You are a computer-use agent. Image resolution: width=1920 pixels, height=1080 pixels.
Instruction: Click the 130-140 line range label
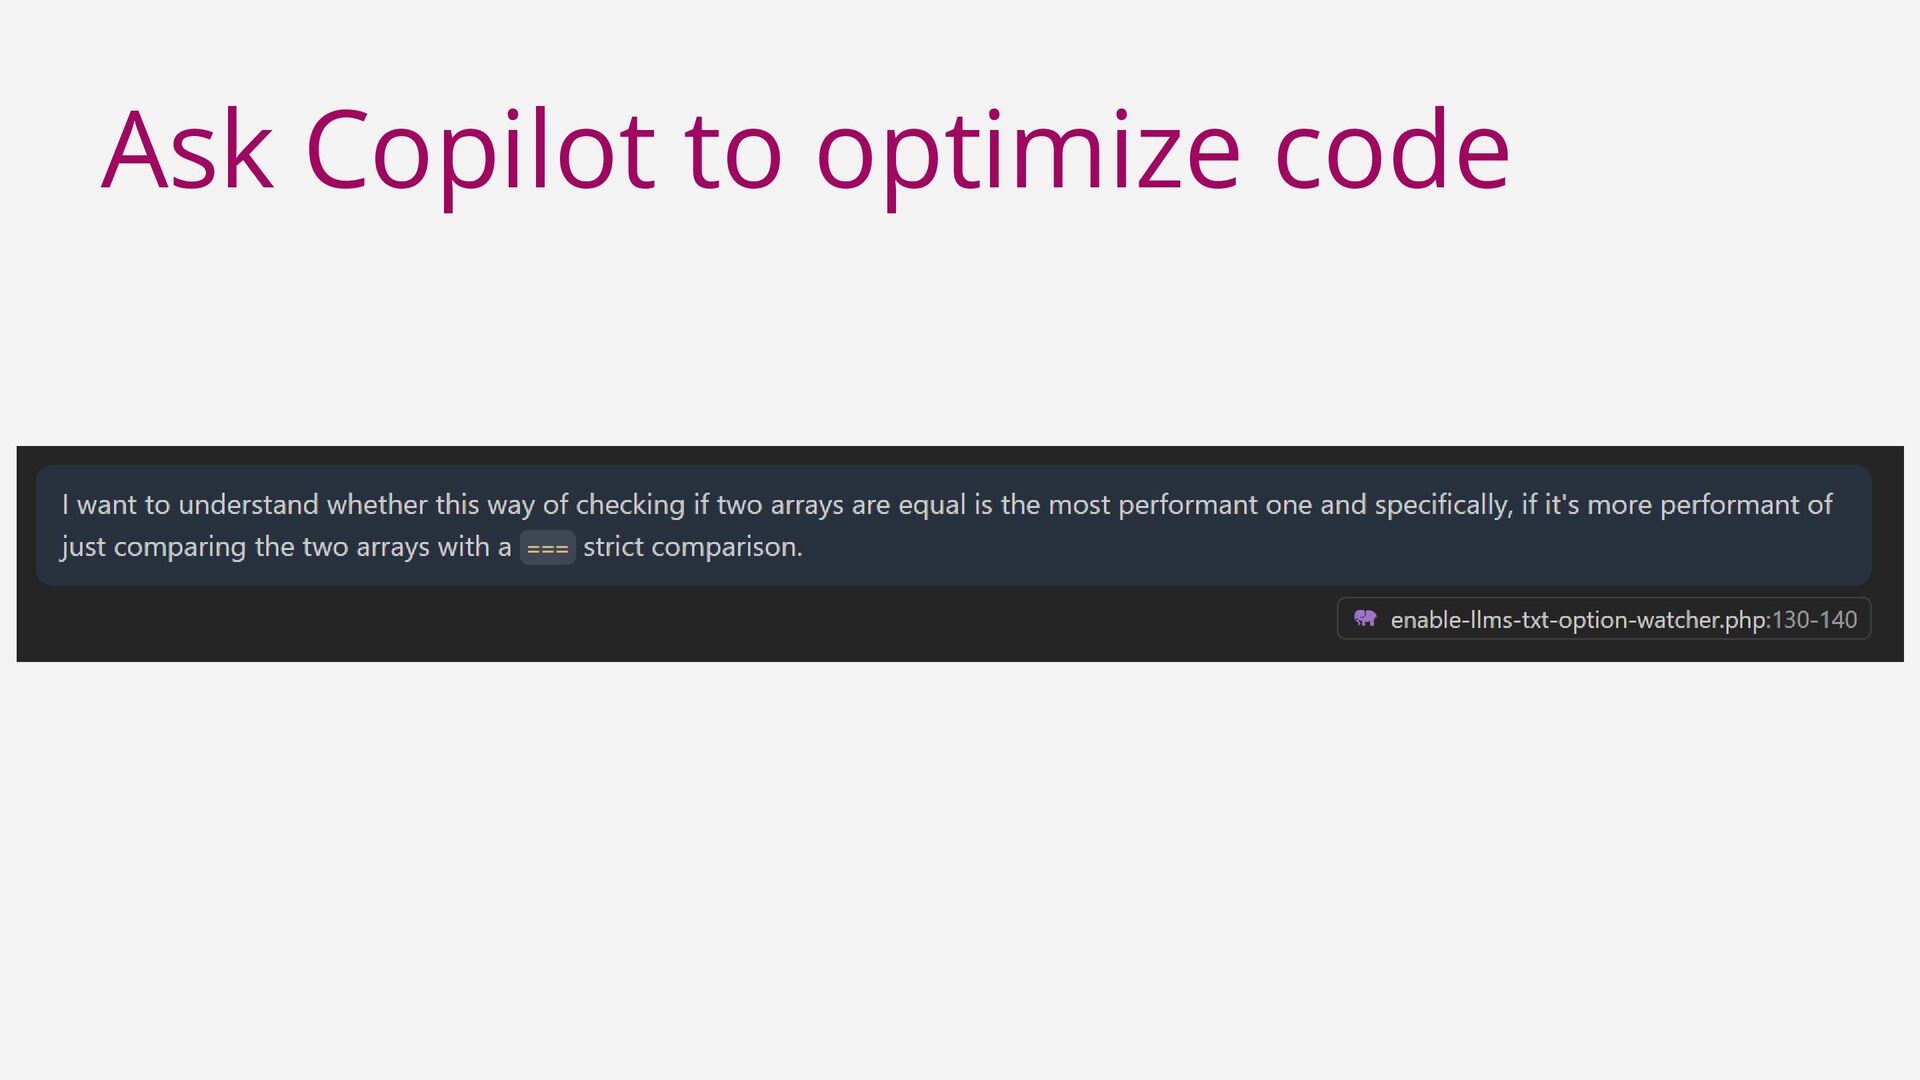point(1814,620)
